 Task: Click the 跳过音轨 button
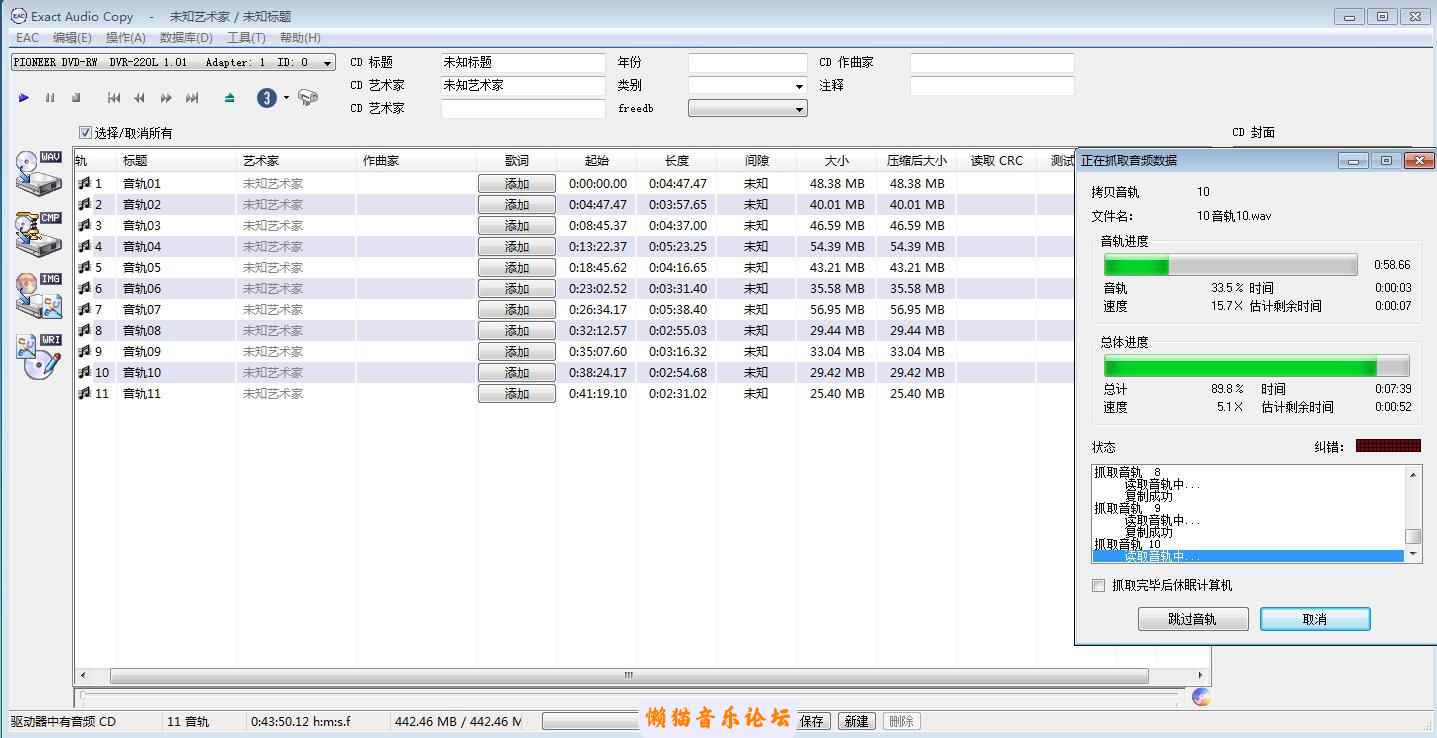(x=1192, y=619)
